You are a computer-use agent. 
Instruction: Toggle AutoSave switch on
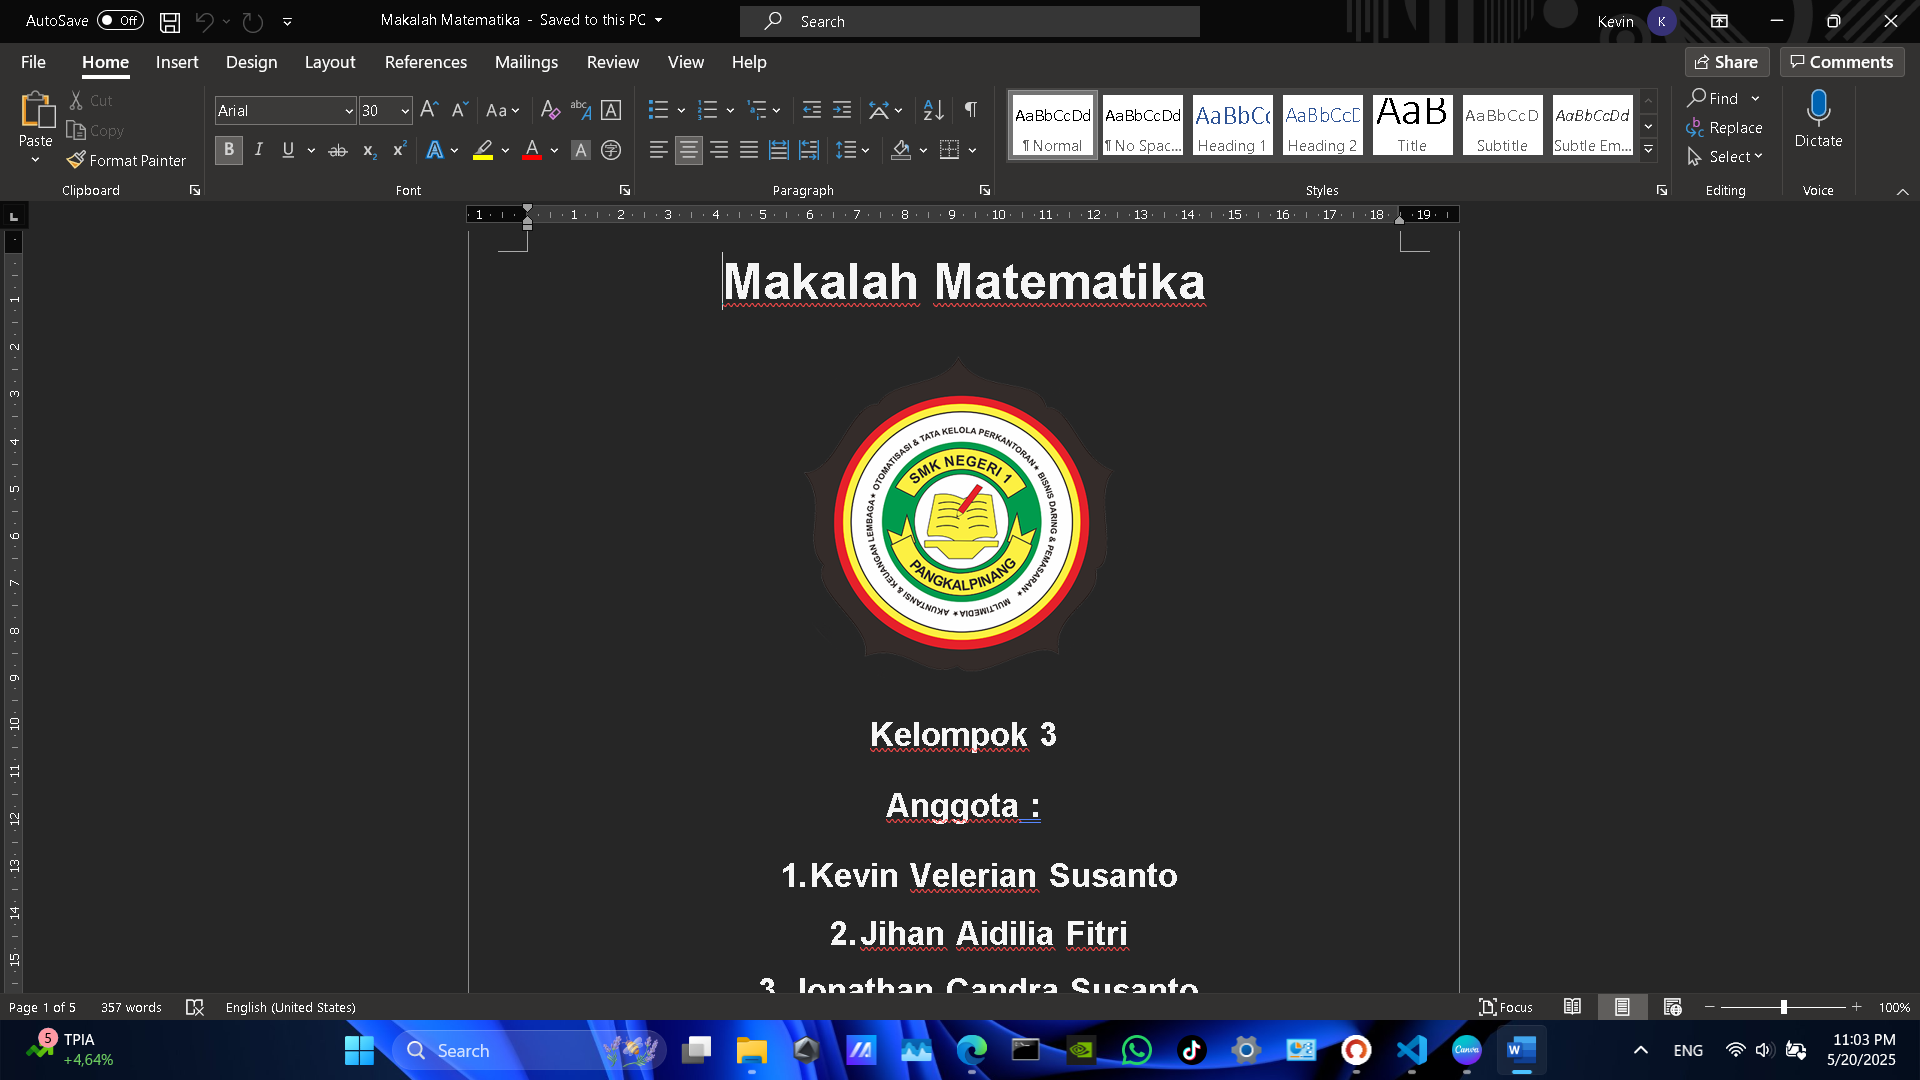(120, 21)
